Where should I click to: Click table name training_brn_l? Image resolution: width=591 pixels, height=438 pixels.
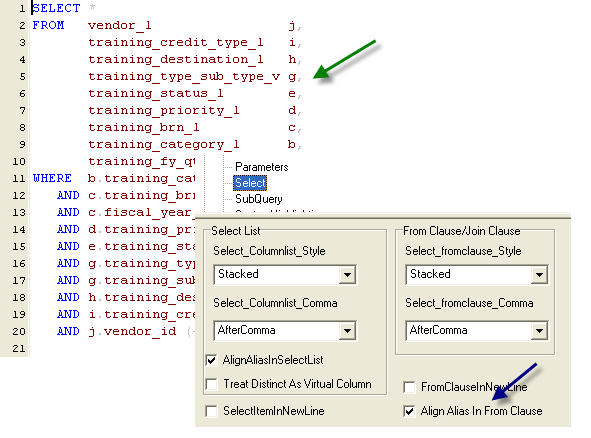144,127
